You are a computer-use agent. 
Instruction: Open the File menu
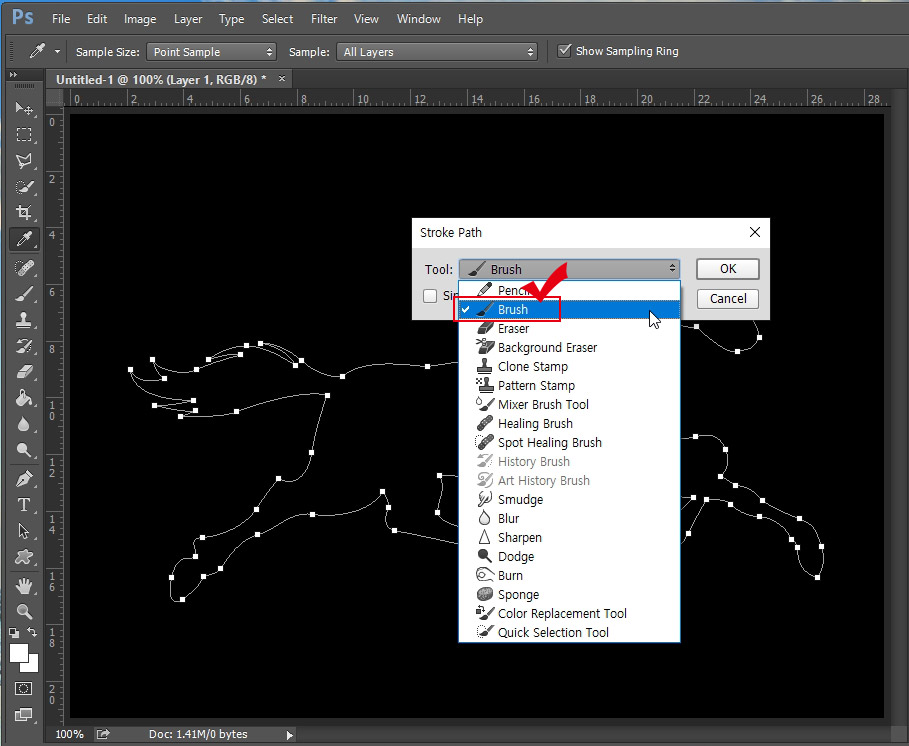(x=61, y=19)
